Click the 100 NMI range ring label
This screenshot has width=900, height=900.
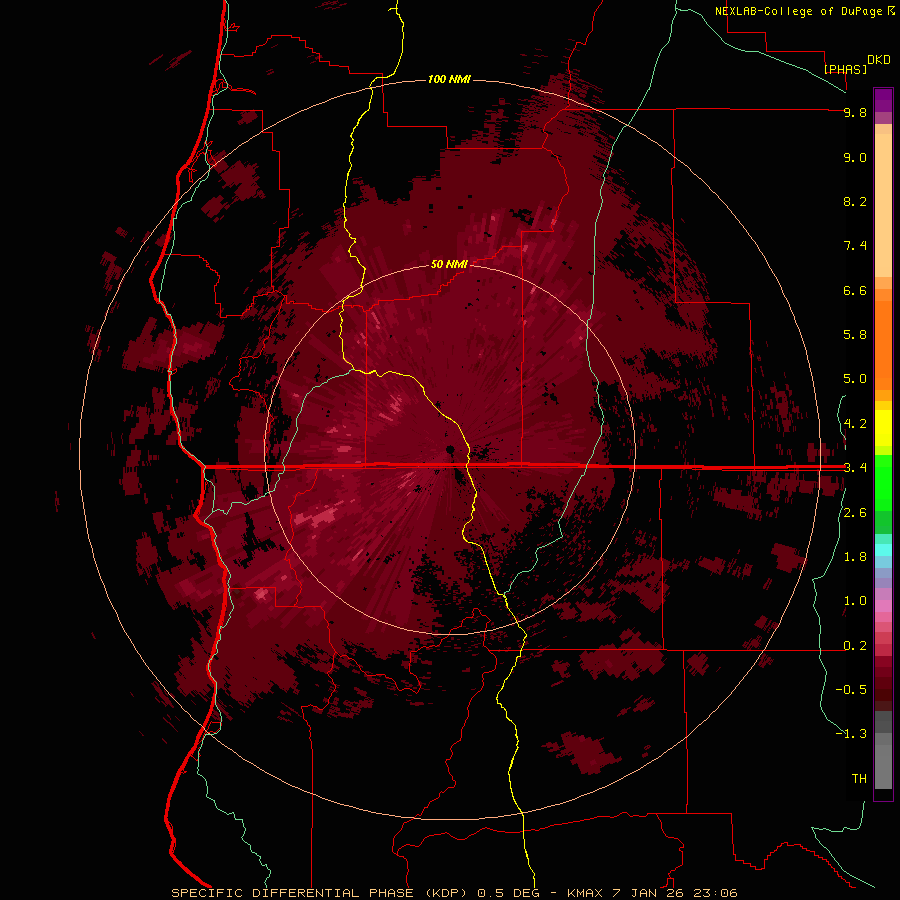(x=449, y=79)
